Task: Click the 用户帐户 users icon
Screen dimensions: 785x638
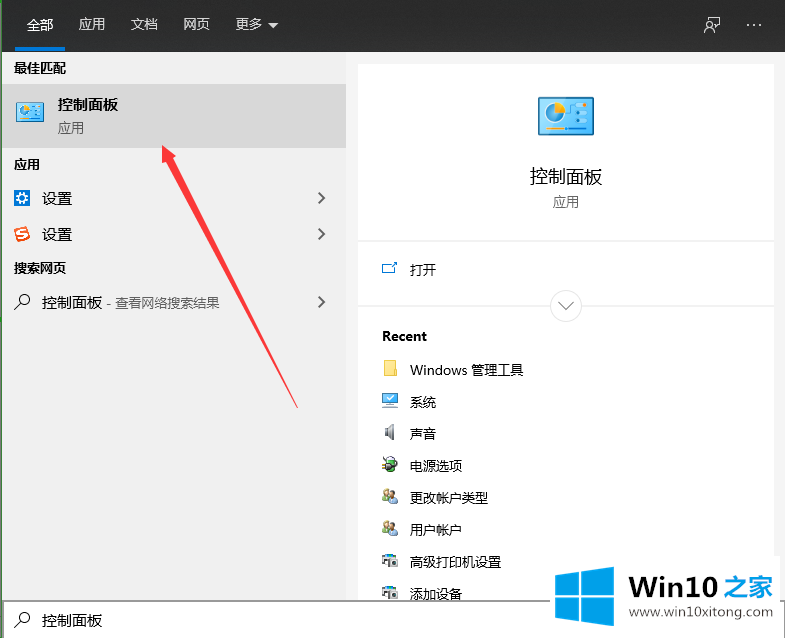Action: click(389, 528)
